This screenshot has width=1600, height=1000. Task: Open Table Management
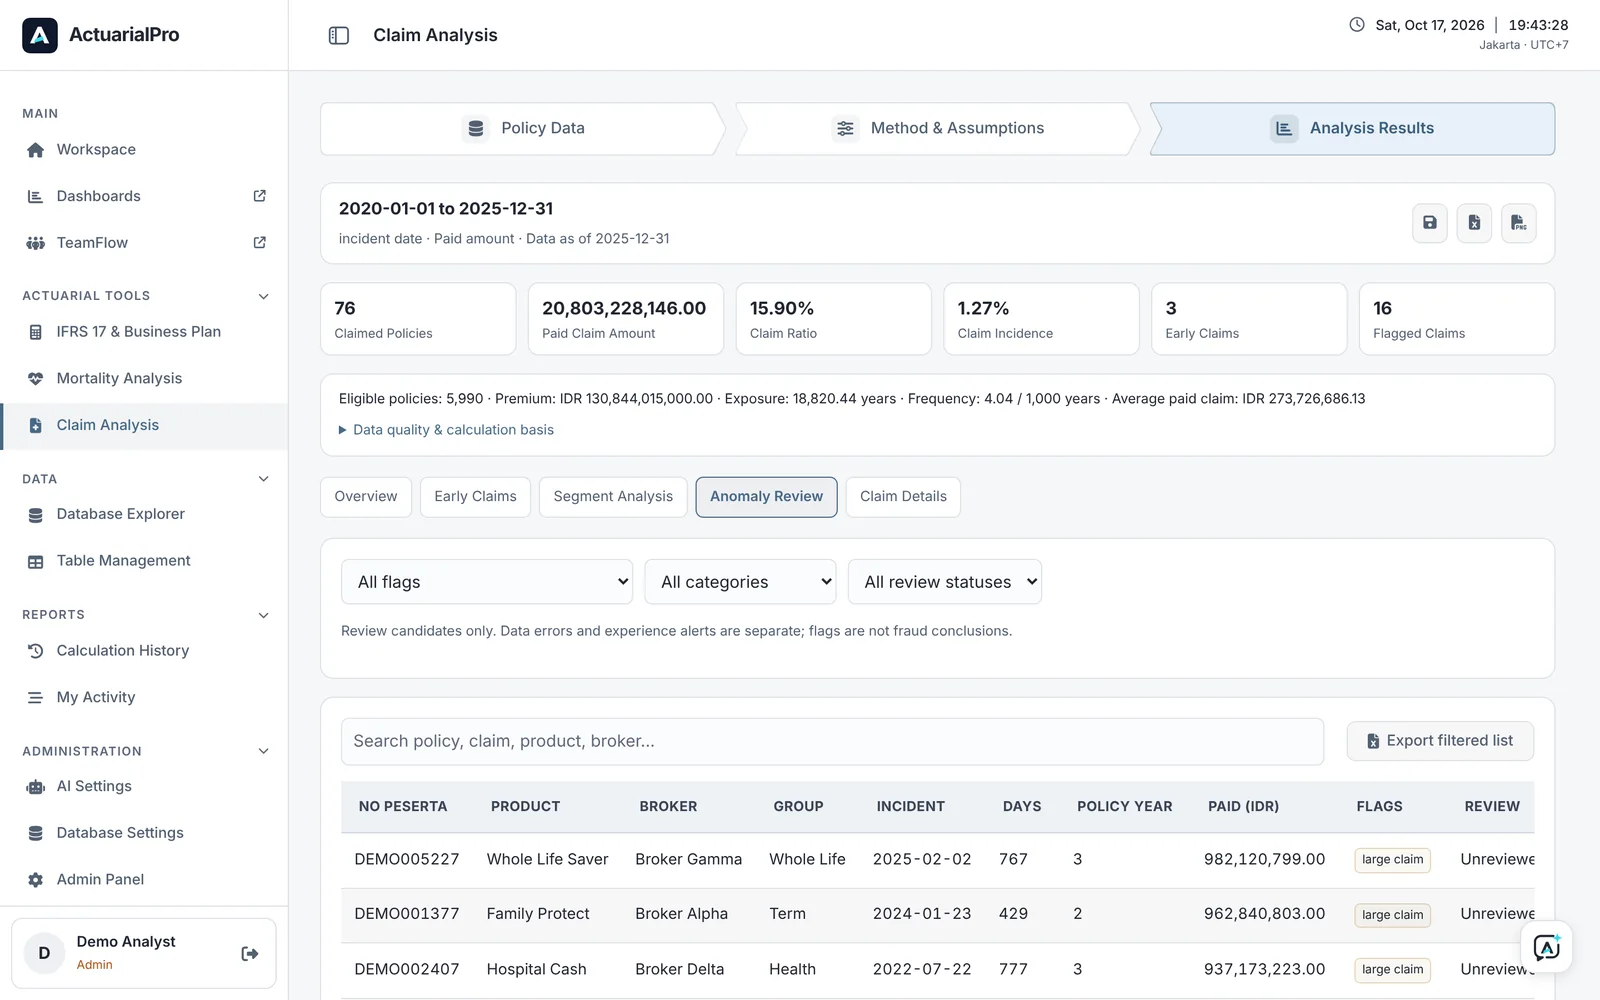pos(144,561)
